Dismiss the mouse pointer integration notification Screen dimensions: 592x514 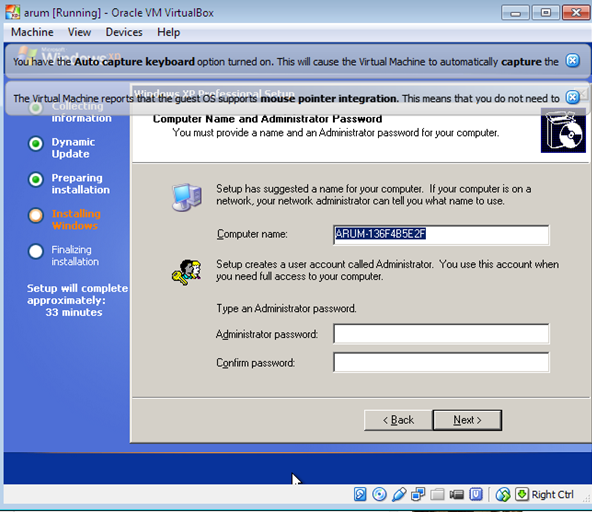(572, 97)
